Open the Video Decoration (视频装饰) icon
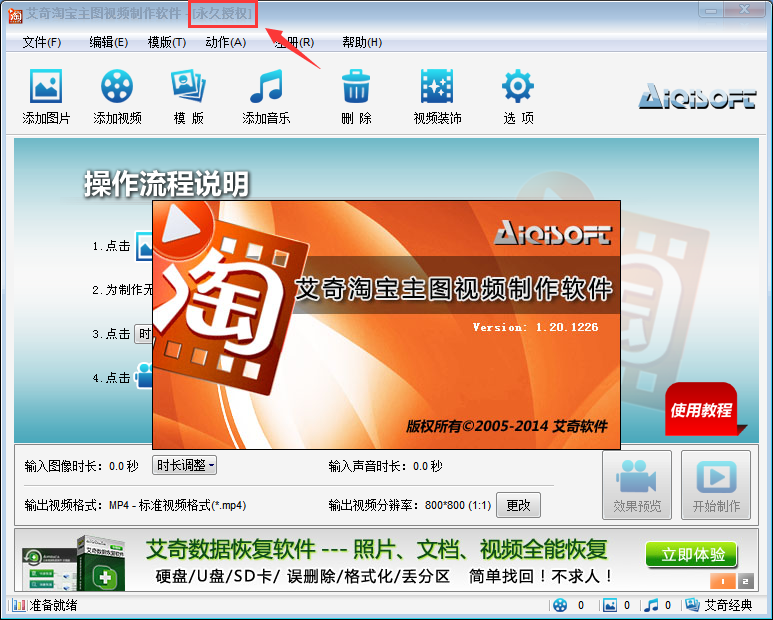The height and width of the screenshot is (620, 773). [x=437, y=86]
